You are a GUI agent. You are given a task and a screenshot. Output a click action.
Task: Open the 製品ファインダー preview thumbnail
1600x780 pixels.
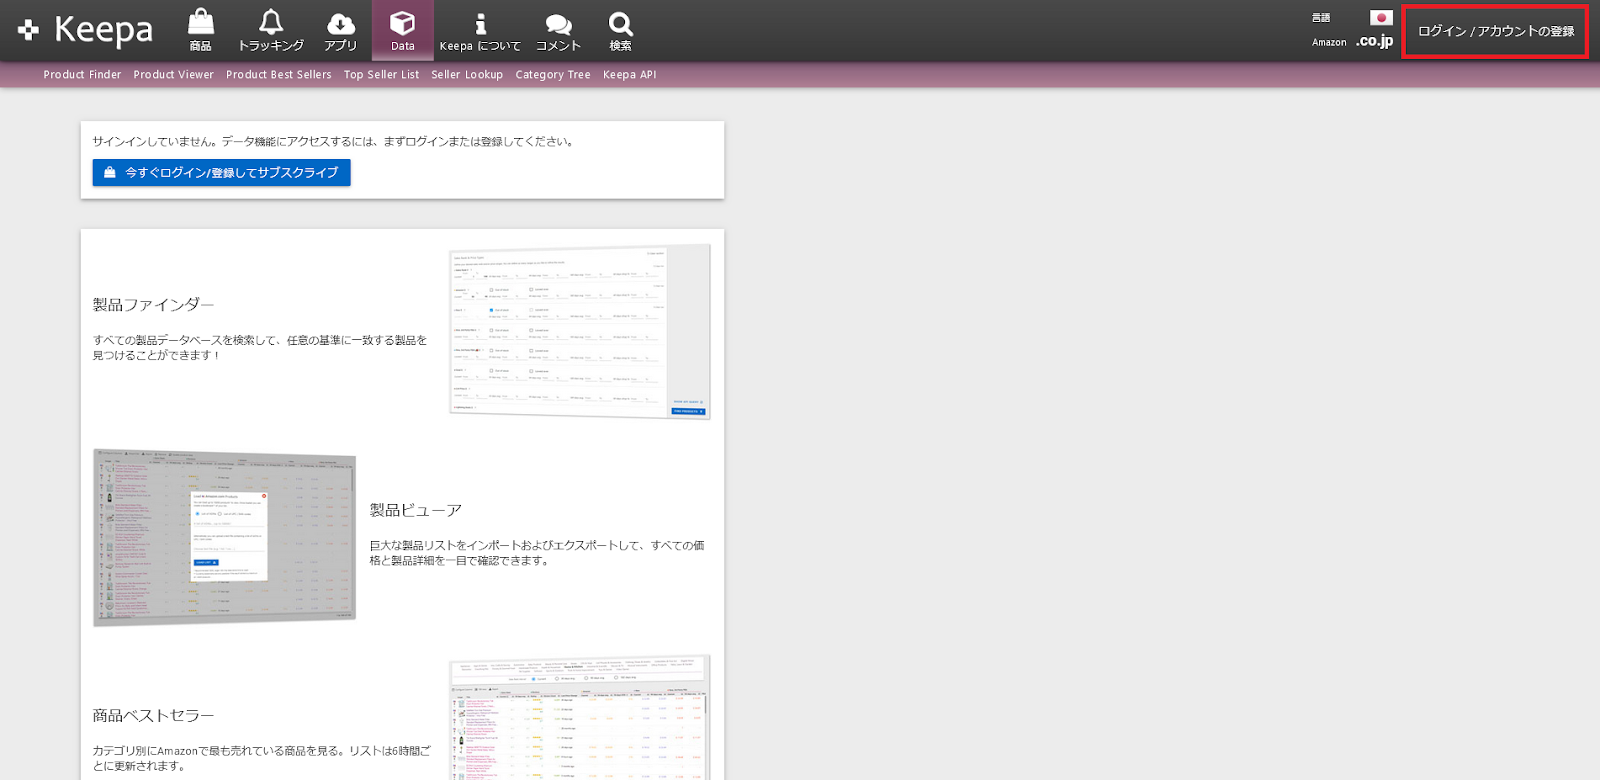580,332
